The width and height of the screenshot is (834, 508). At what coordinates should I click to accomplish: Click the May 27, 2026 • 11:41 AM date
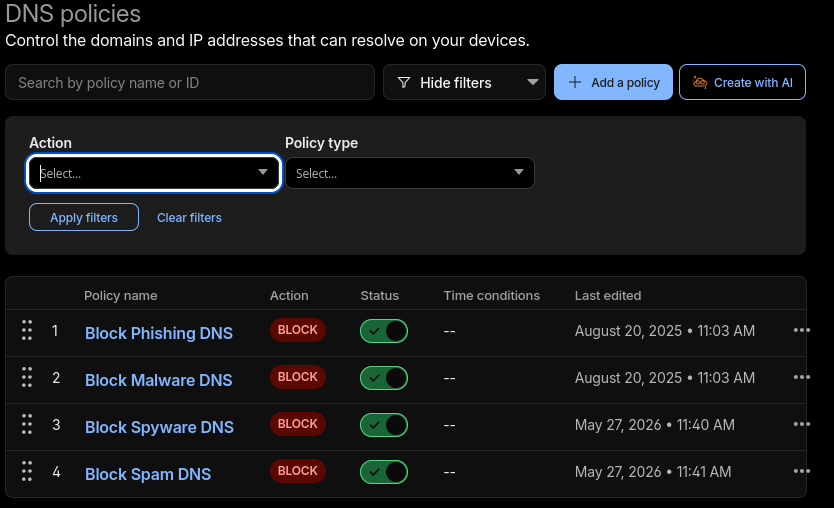coord(653,471)
